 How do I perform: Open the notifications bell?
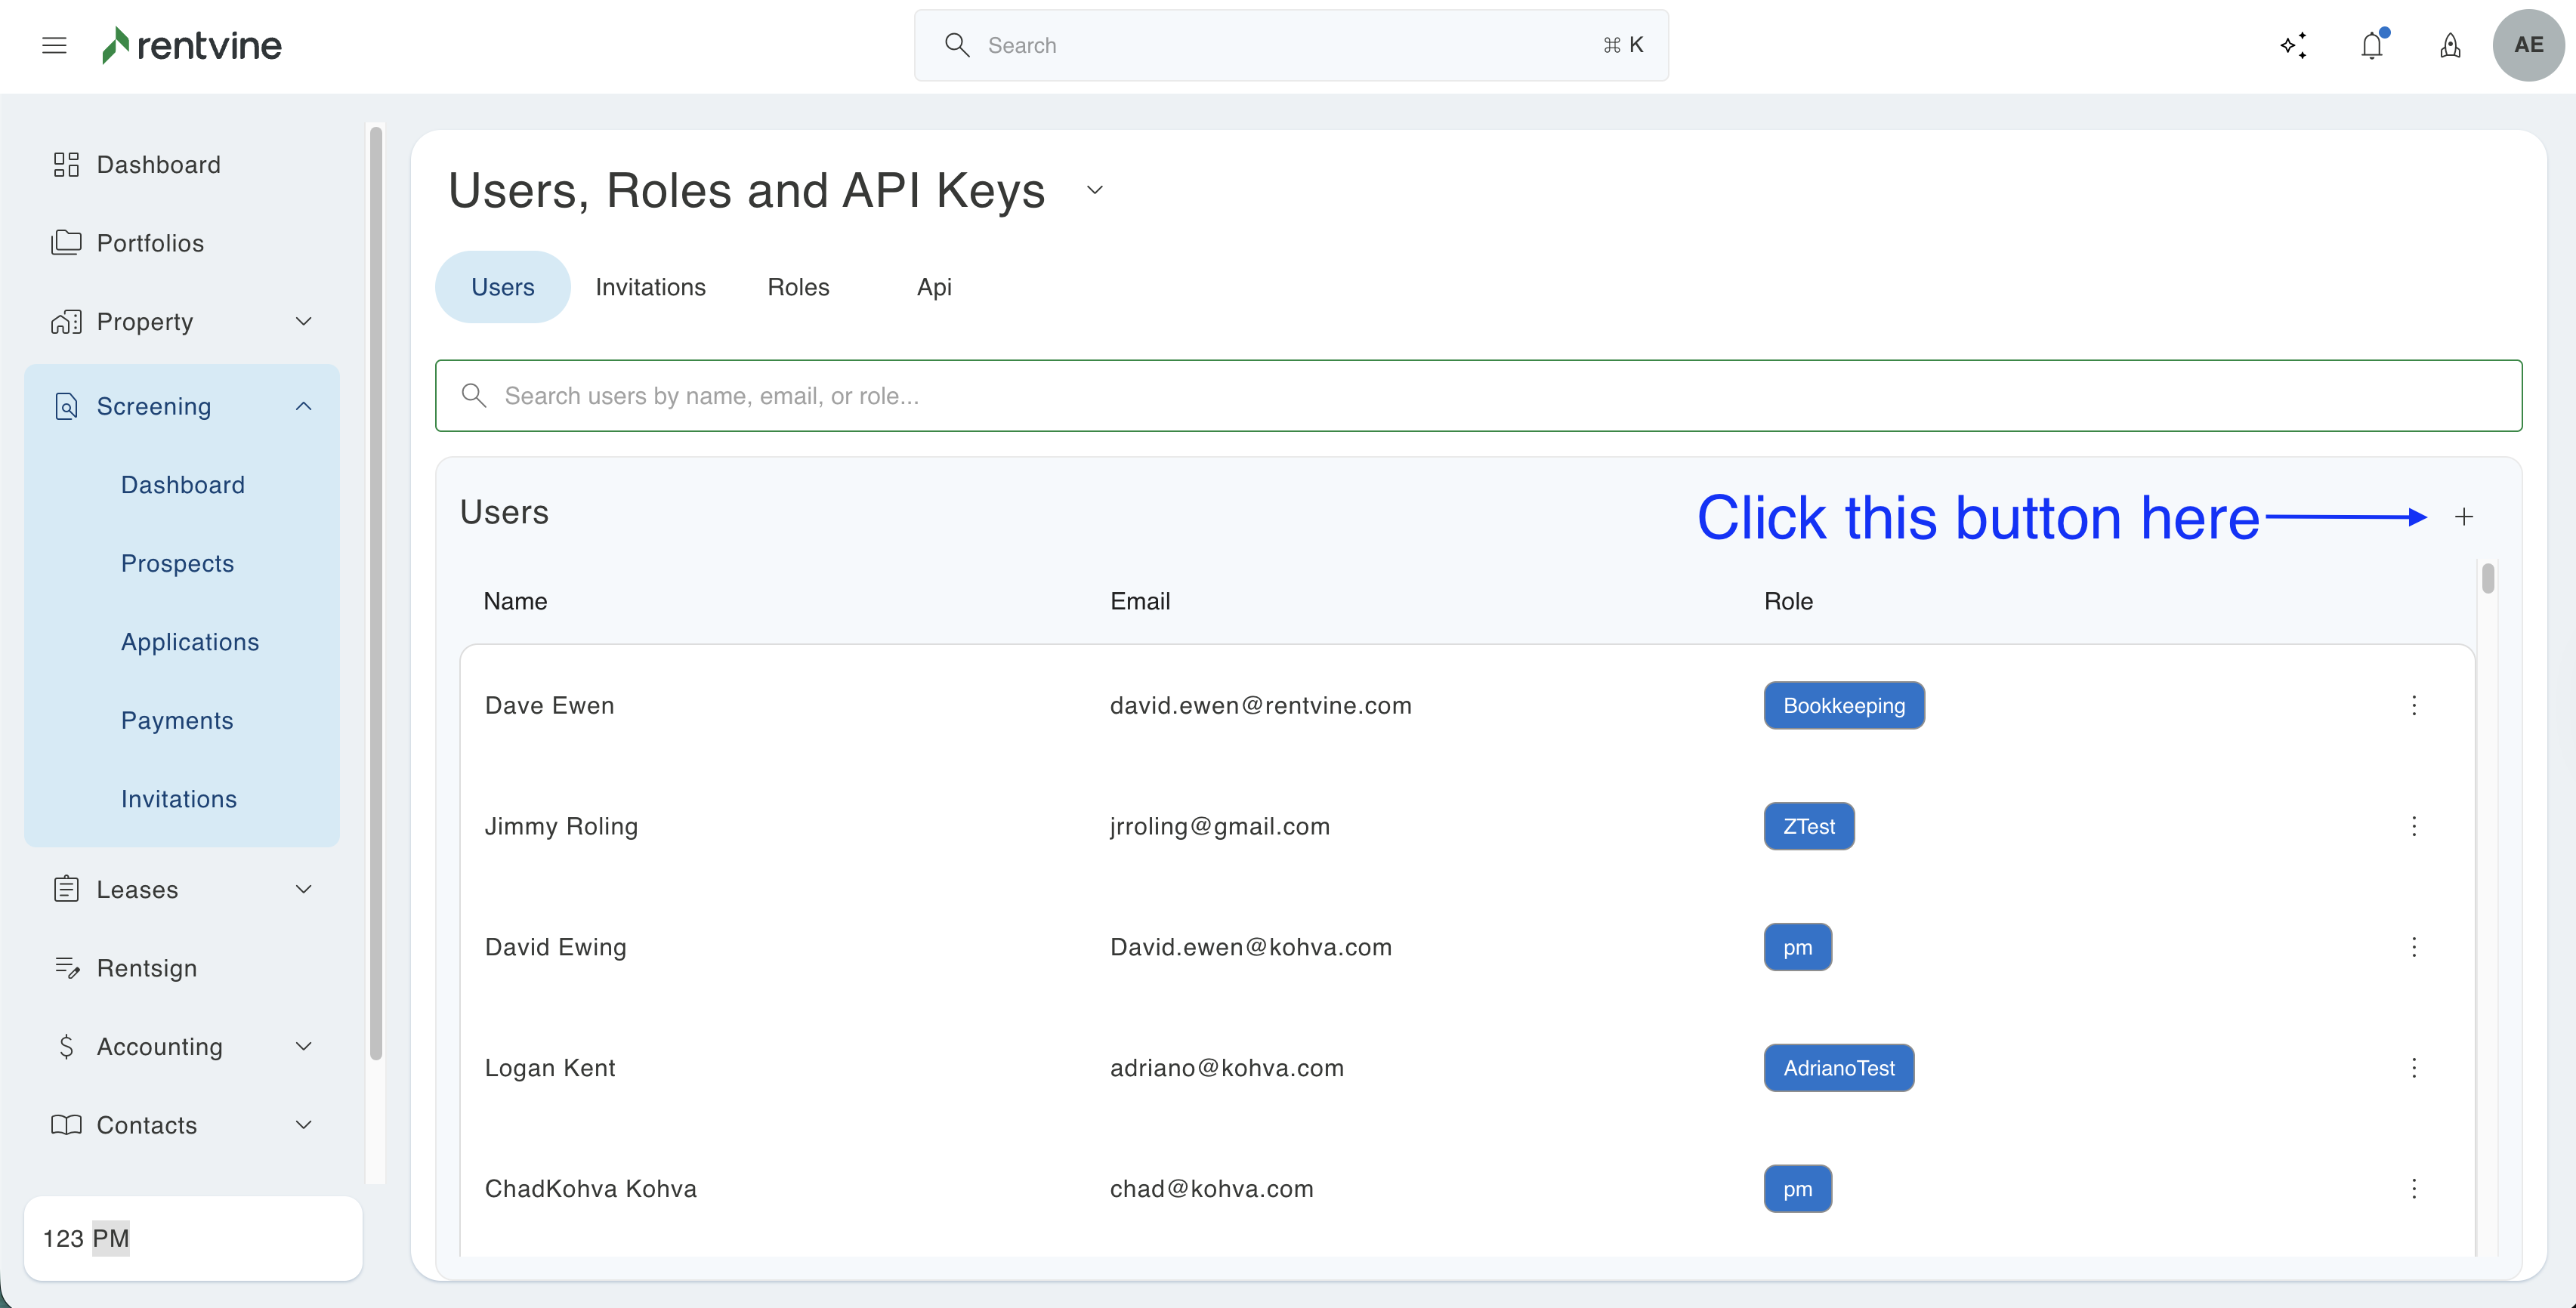point(2372,45)
